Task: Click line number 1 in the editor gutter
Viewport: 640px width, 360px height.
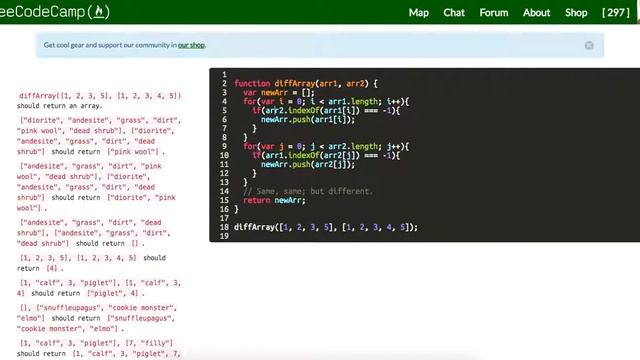Action: click(x=224, y=75)
